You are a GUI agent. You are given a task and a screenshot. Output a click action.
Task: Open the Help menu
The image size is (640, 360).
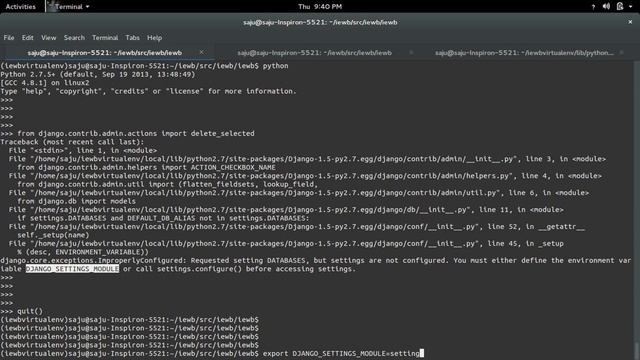click(154, 38)
